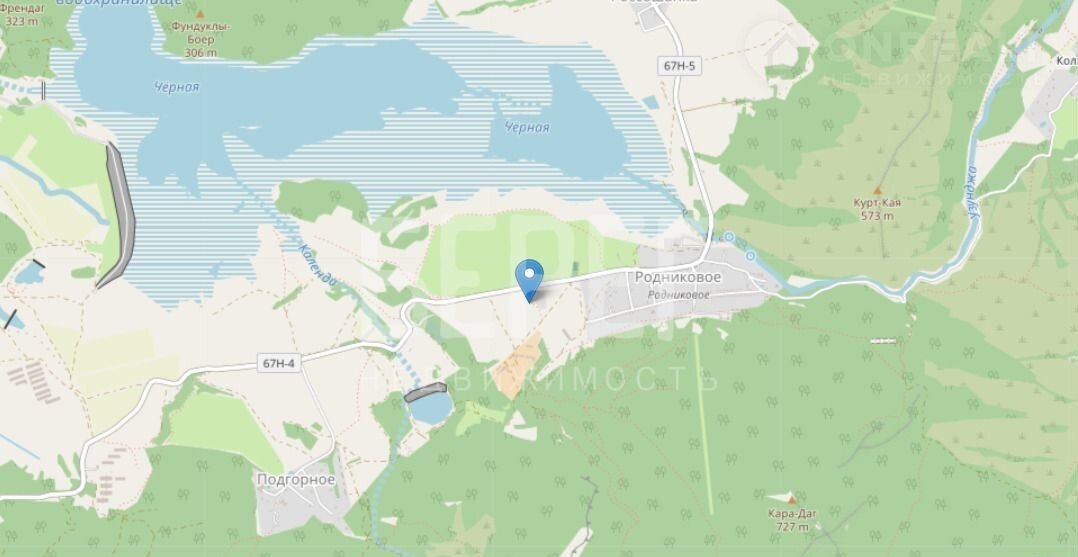The height and width of the screenshot is (557, 1078).
Task: Click the 67Н-4 road shield
Action: pyautogui.click(x=280, y=362)
